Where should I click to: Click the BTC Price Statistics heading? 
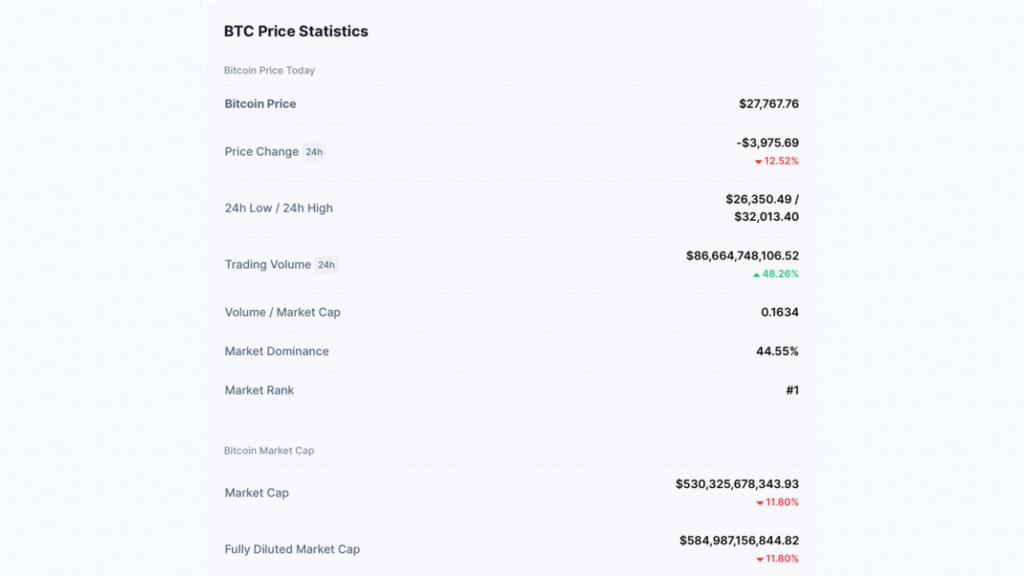pyautogui.click(x=296, y=31)
